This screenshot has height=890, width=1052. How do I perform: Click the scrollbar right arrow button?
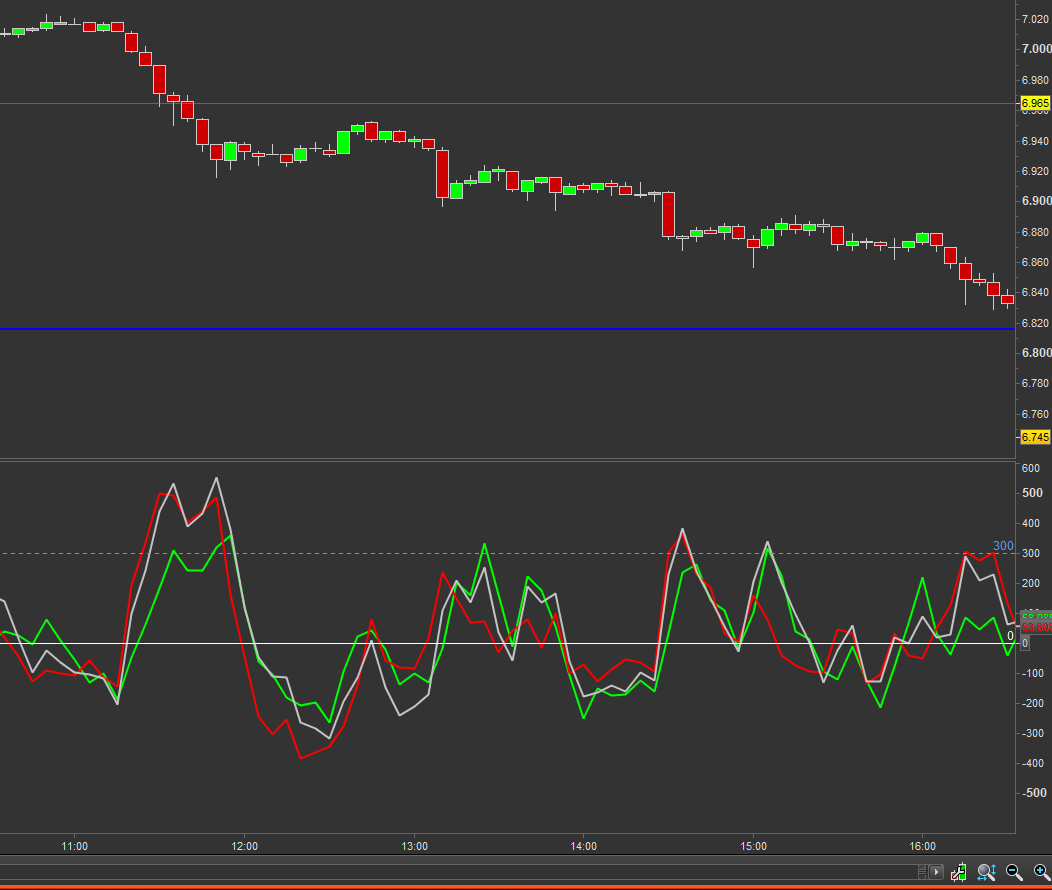937,872
